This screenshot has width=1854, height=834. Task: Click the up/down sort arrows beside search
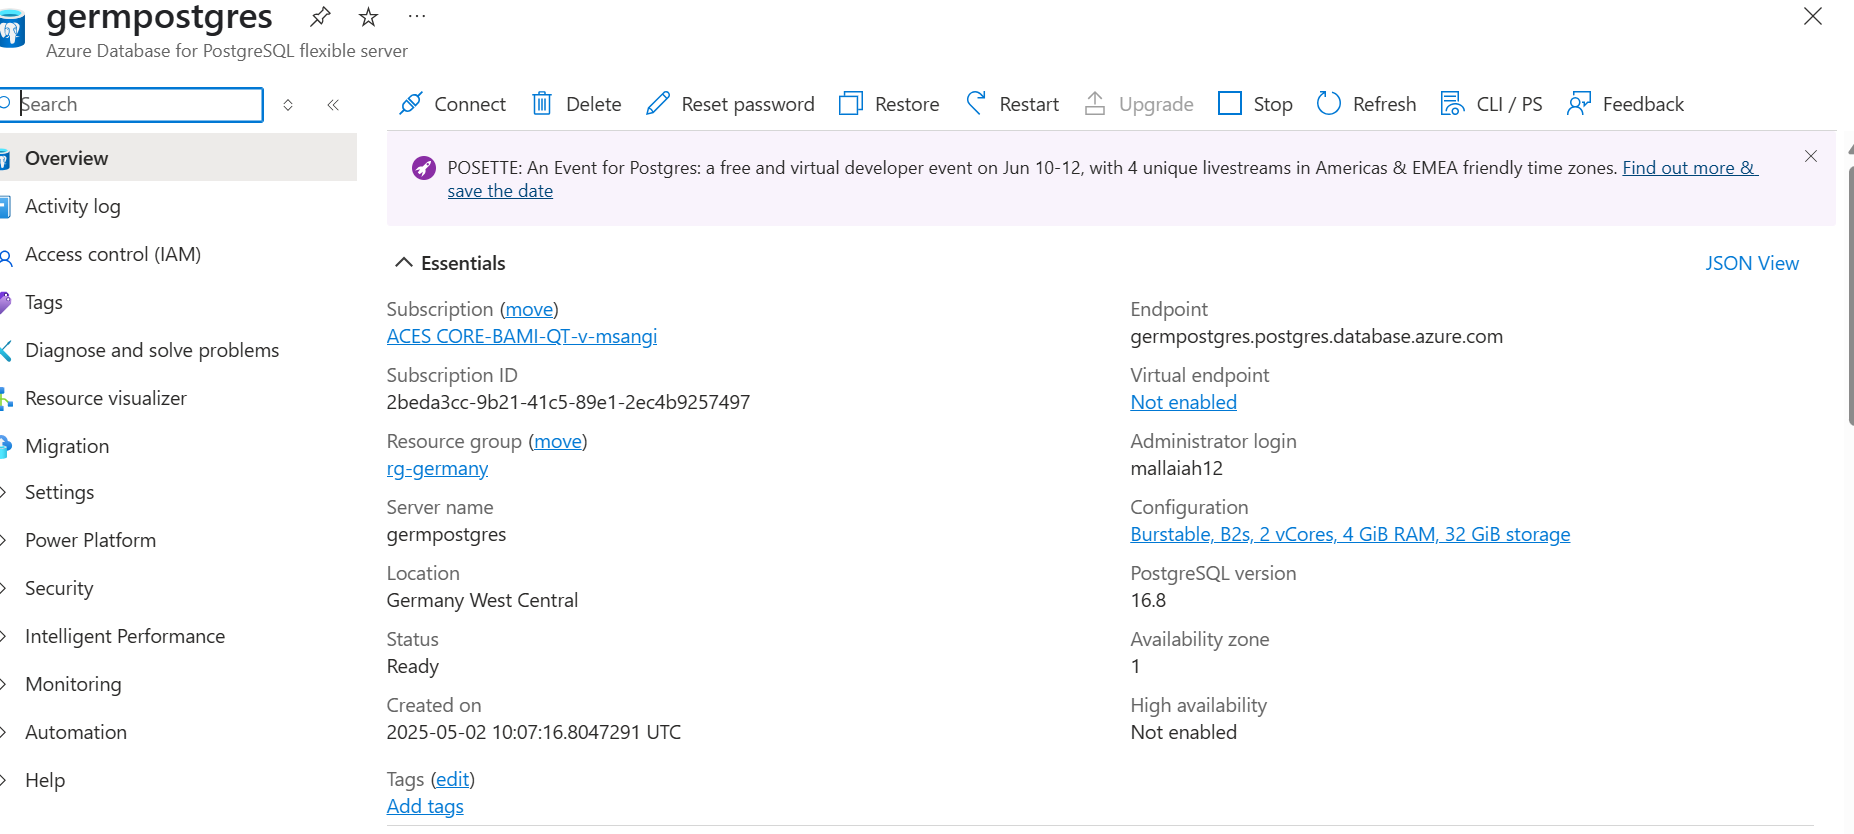coord(288,104)
